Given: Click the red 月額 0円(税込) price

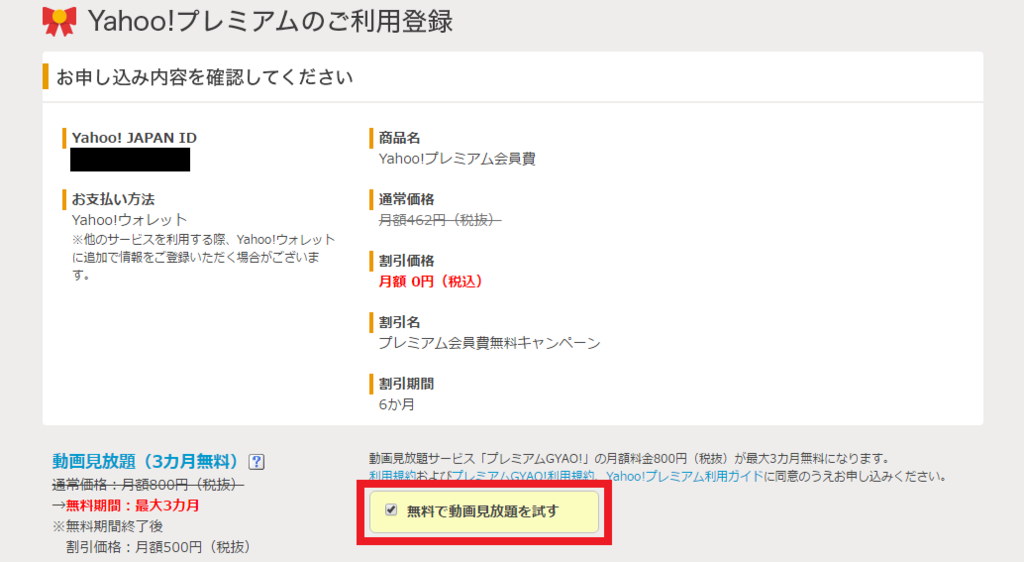Looking at the screenshot, I should (x=431, y=281).
